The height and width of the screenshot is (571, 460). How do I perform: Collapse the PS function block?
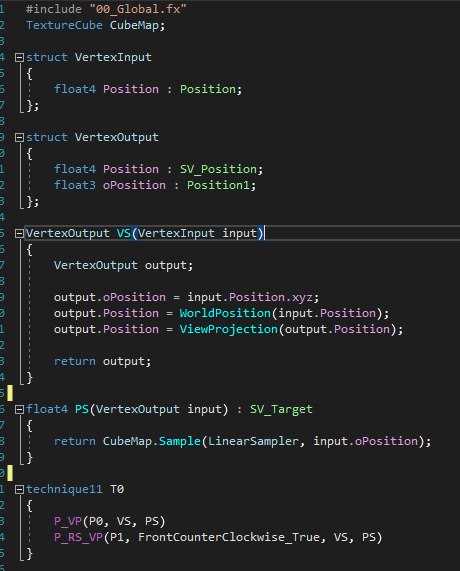pos(19,410)
